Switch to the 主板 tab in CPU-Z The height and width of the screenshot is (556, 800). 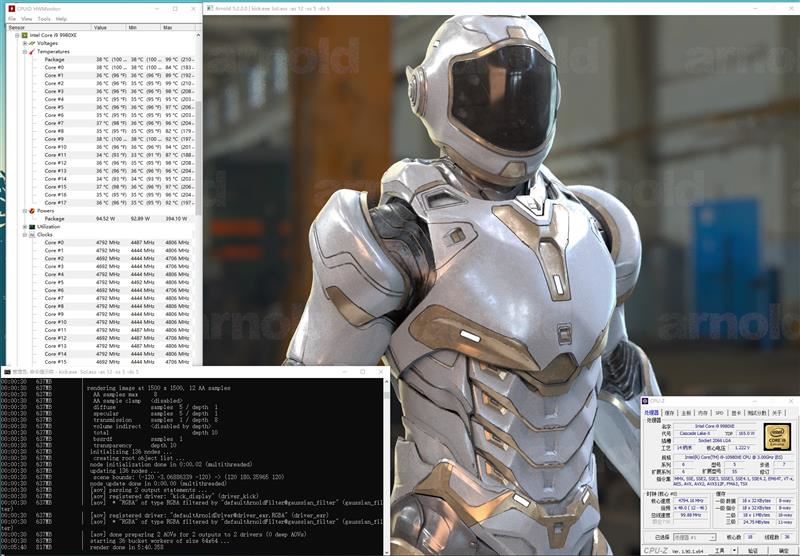pos(686,413)
